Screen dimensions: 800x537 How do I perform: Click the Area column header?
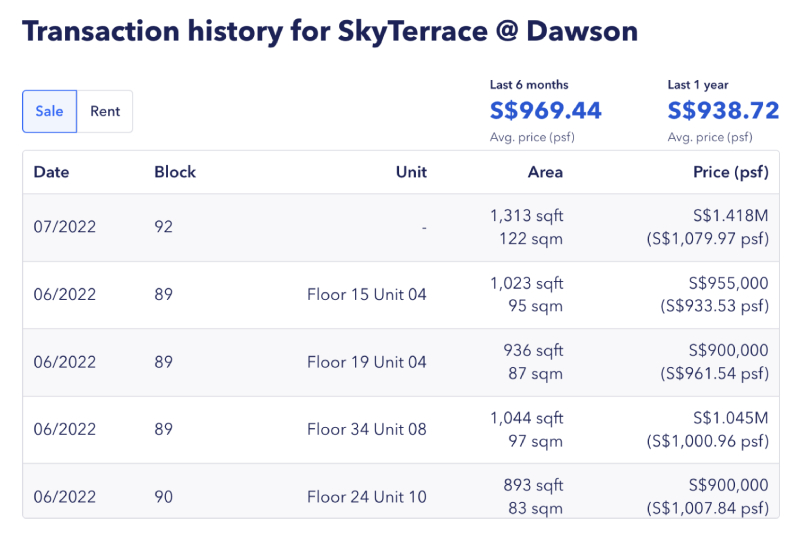click(545, 172)
